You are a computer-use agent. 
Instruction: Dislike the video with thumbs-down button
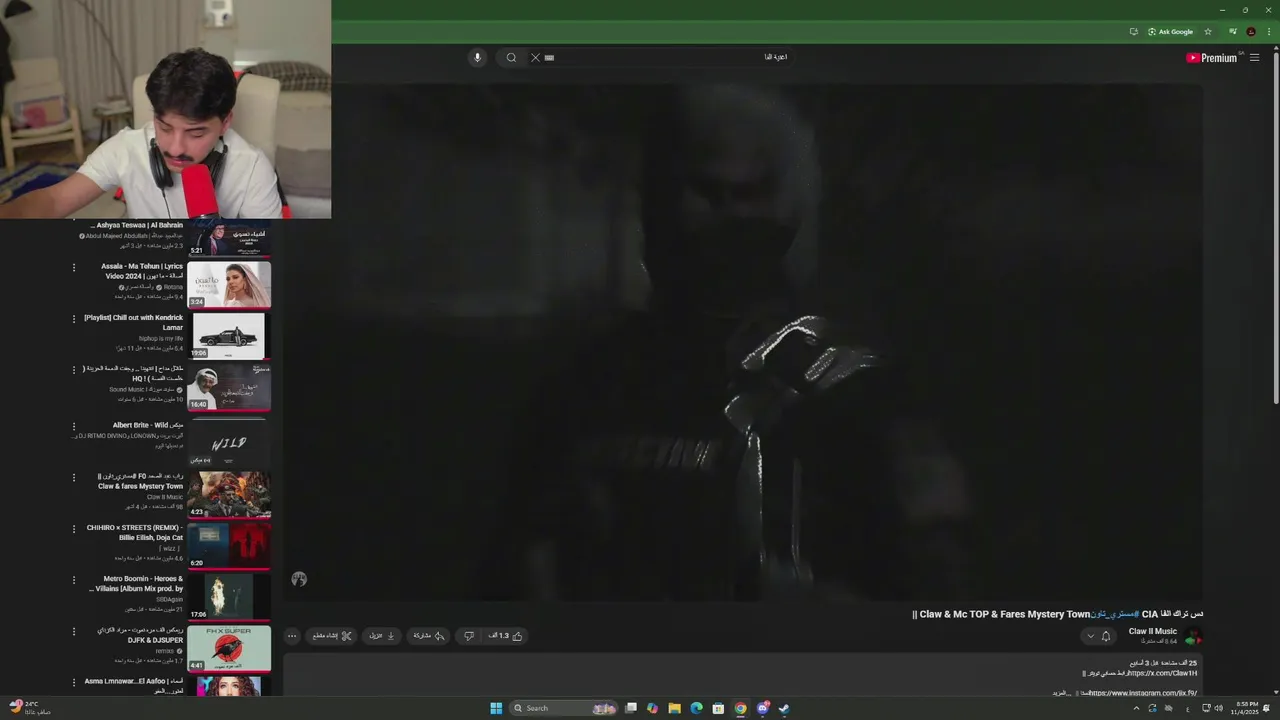(469, 636)
